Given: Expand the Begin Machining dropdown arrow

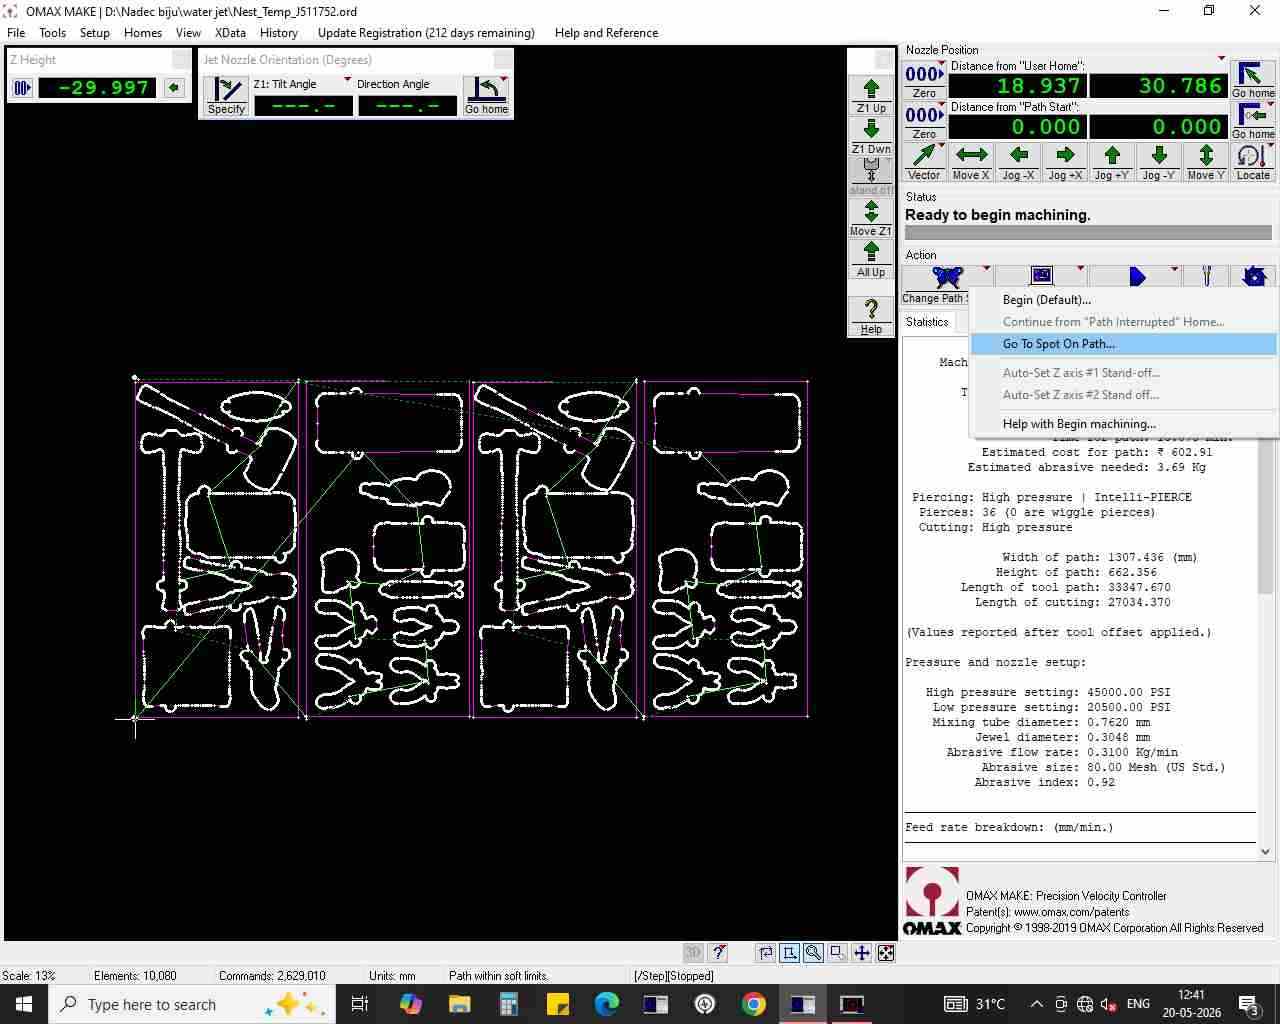Looking at the screenshot, I should coord(1174,269).
